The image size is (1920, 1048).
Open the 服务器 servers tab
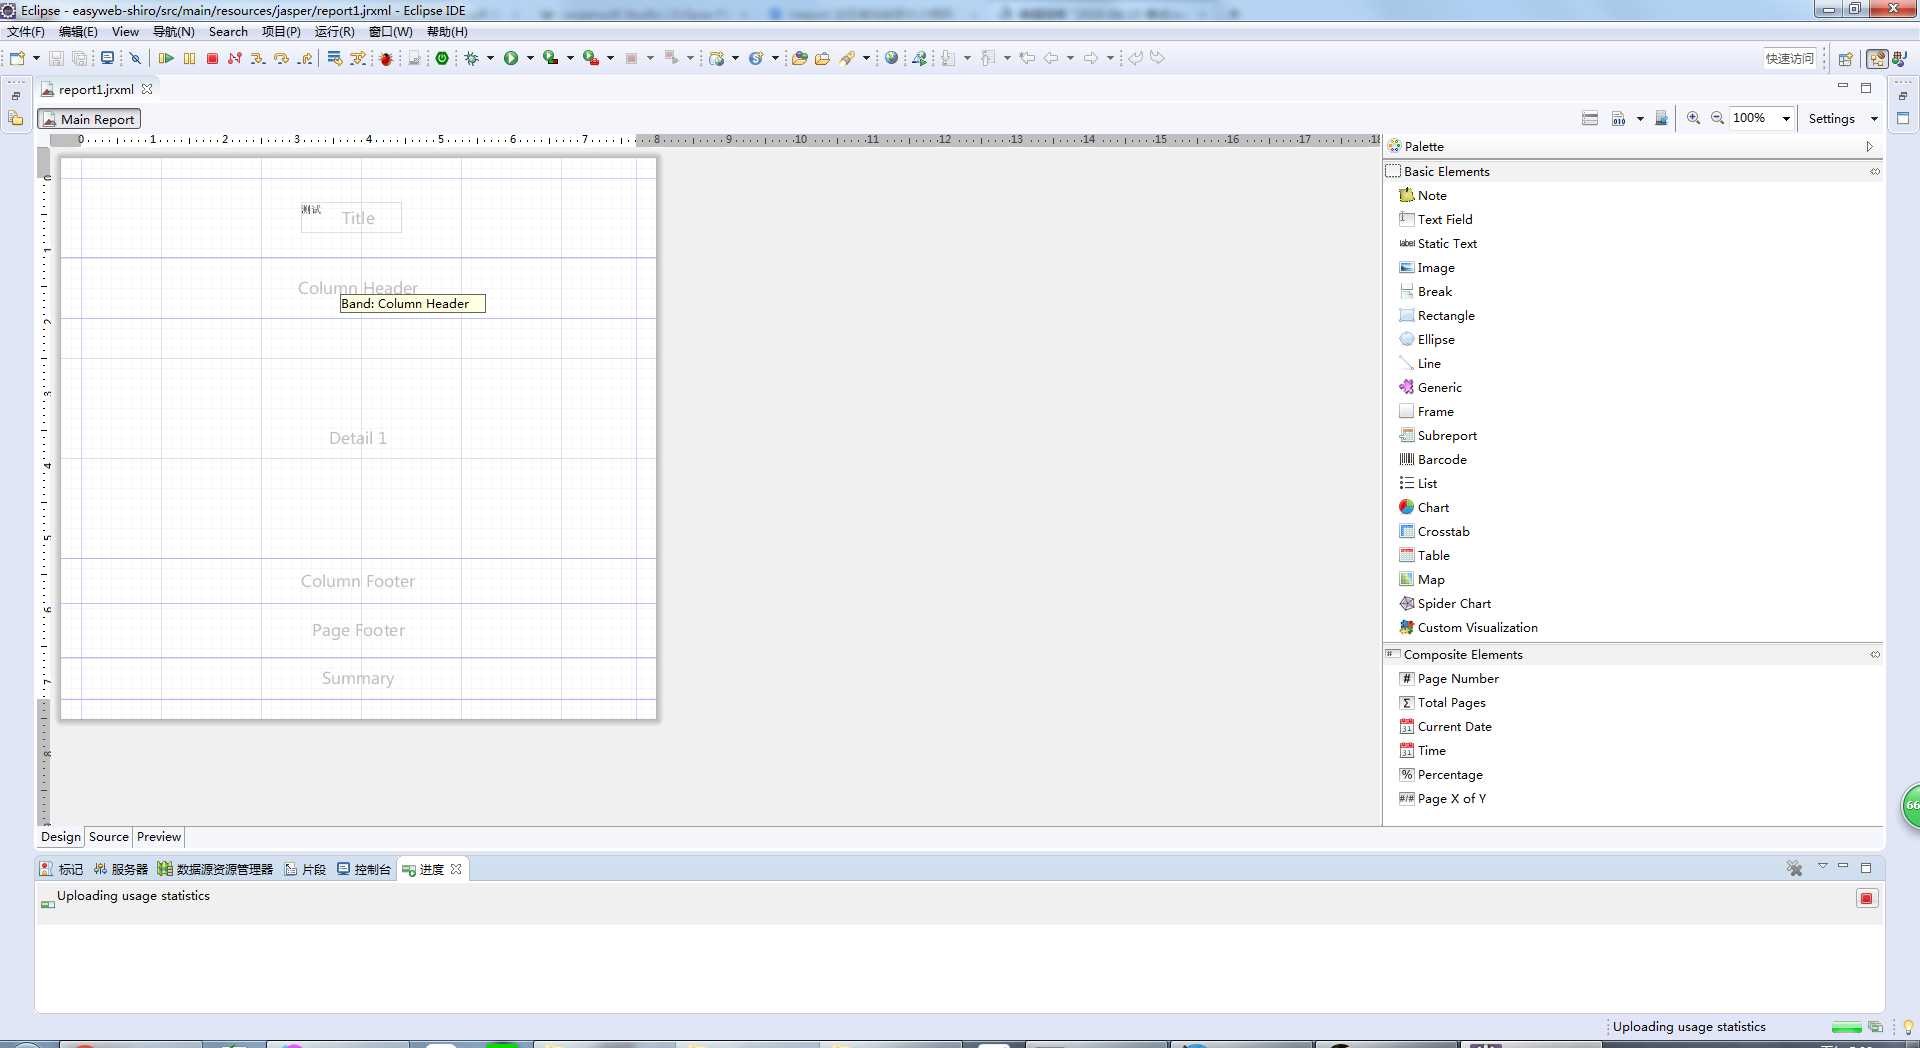click(121, 869)
